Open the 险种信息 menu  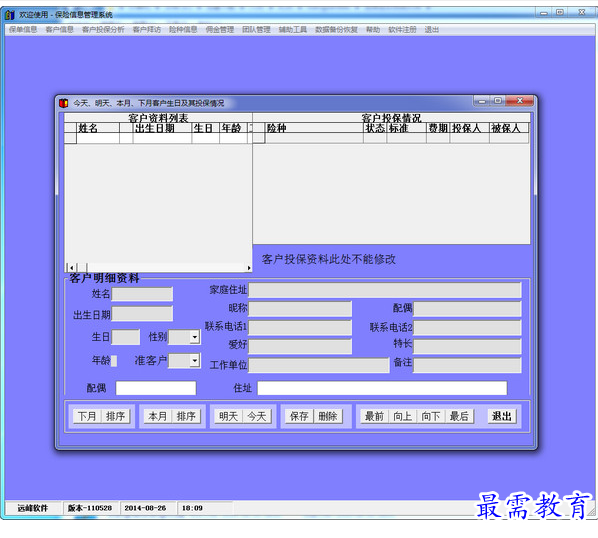(183, 29)
